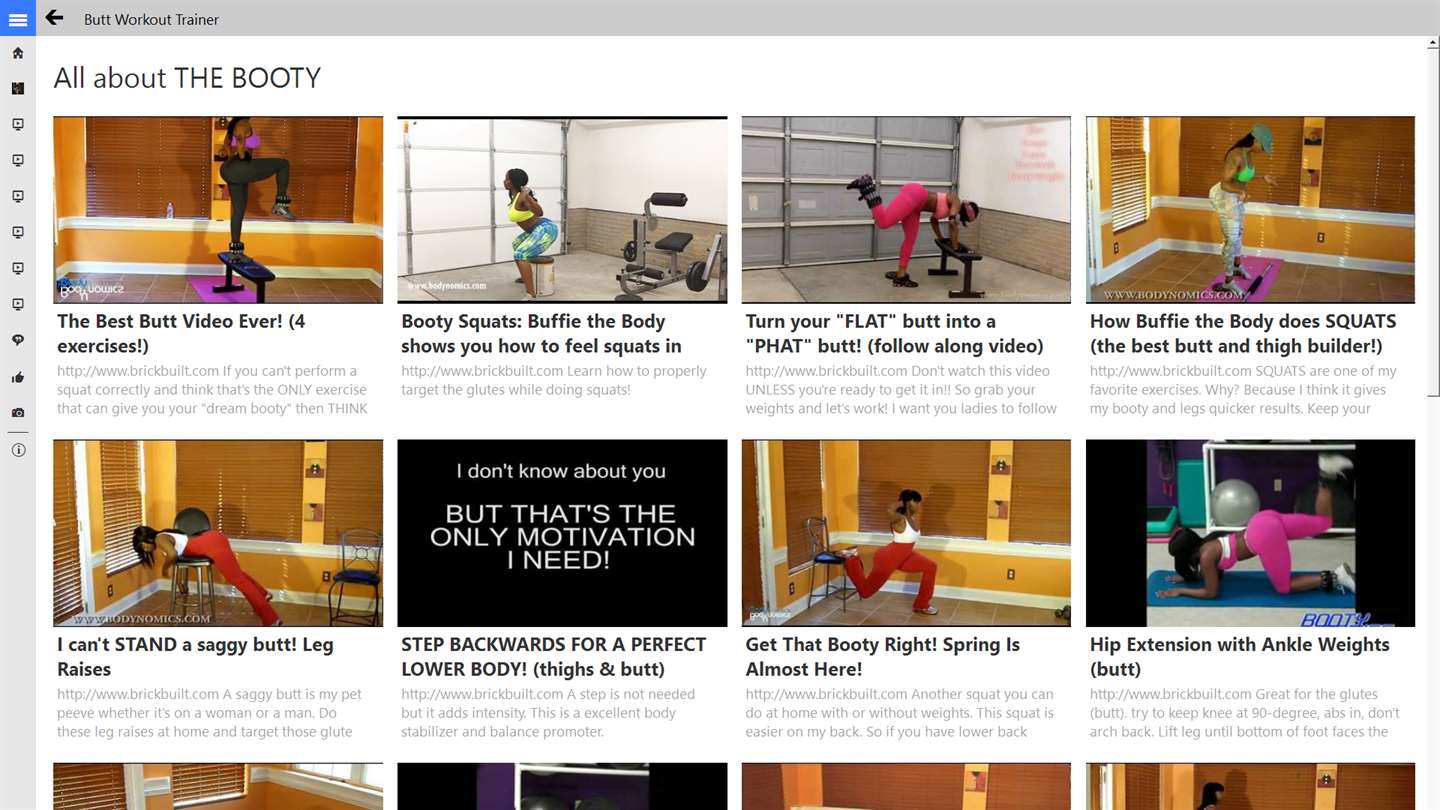
Task: Click the thumbs-up like icon
Action: pos(18,377)
